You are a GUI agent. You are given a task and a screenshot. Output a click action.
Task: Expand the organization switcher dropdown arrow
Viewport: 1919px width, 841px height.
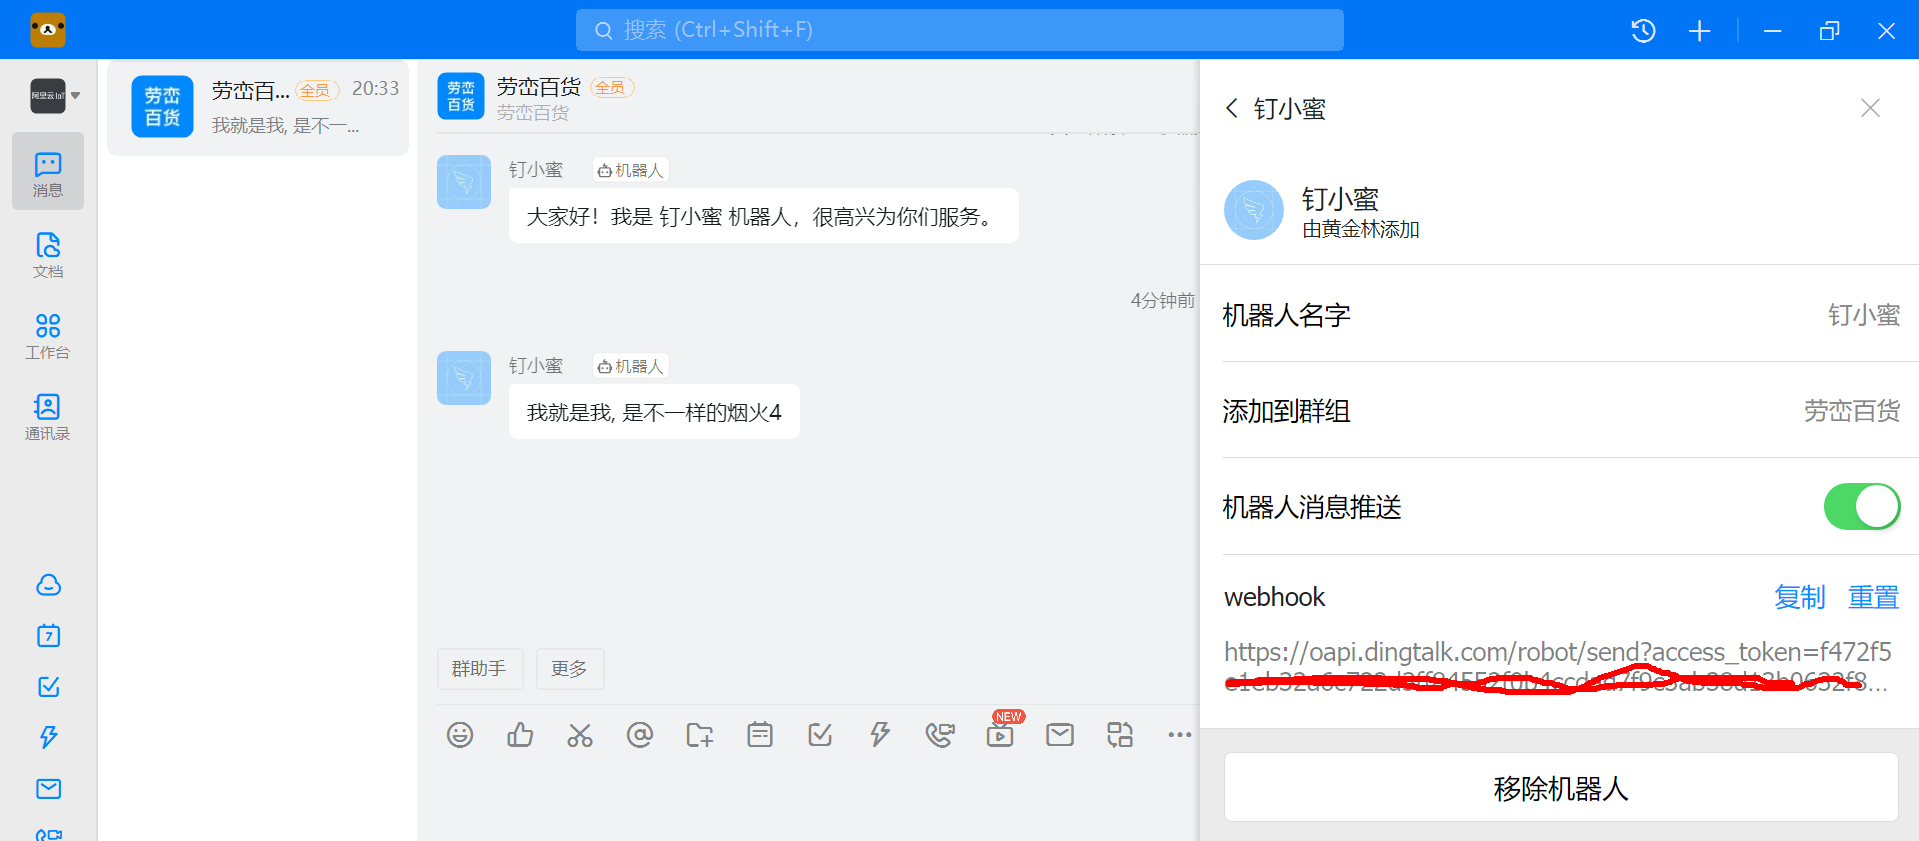(76, 96)
